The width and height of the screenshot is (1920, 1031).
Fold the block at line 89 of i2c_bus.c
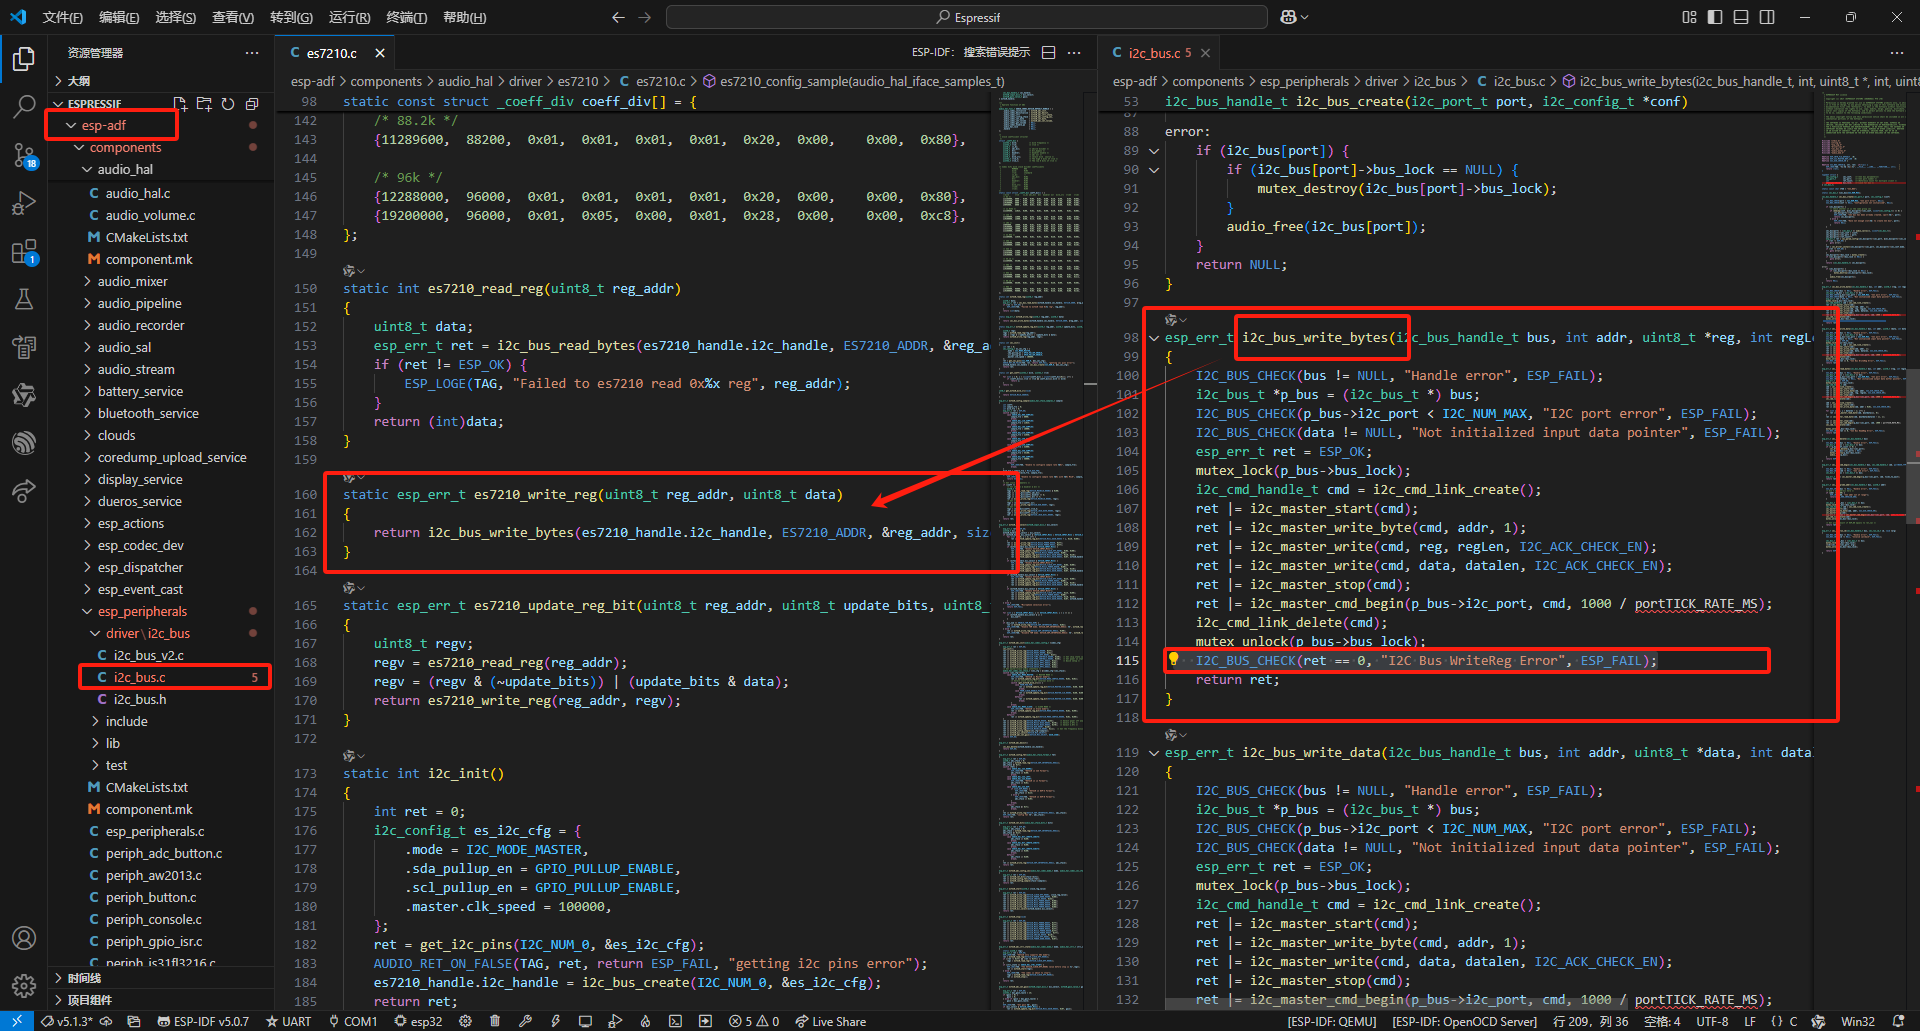pos(1154,151)
